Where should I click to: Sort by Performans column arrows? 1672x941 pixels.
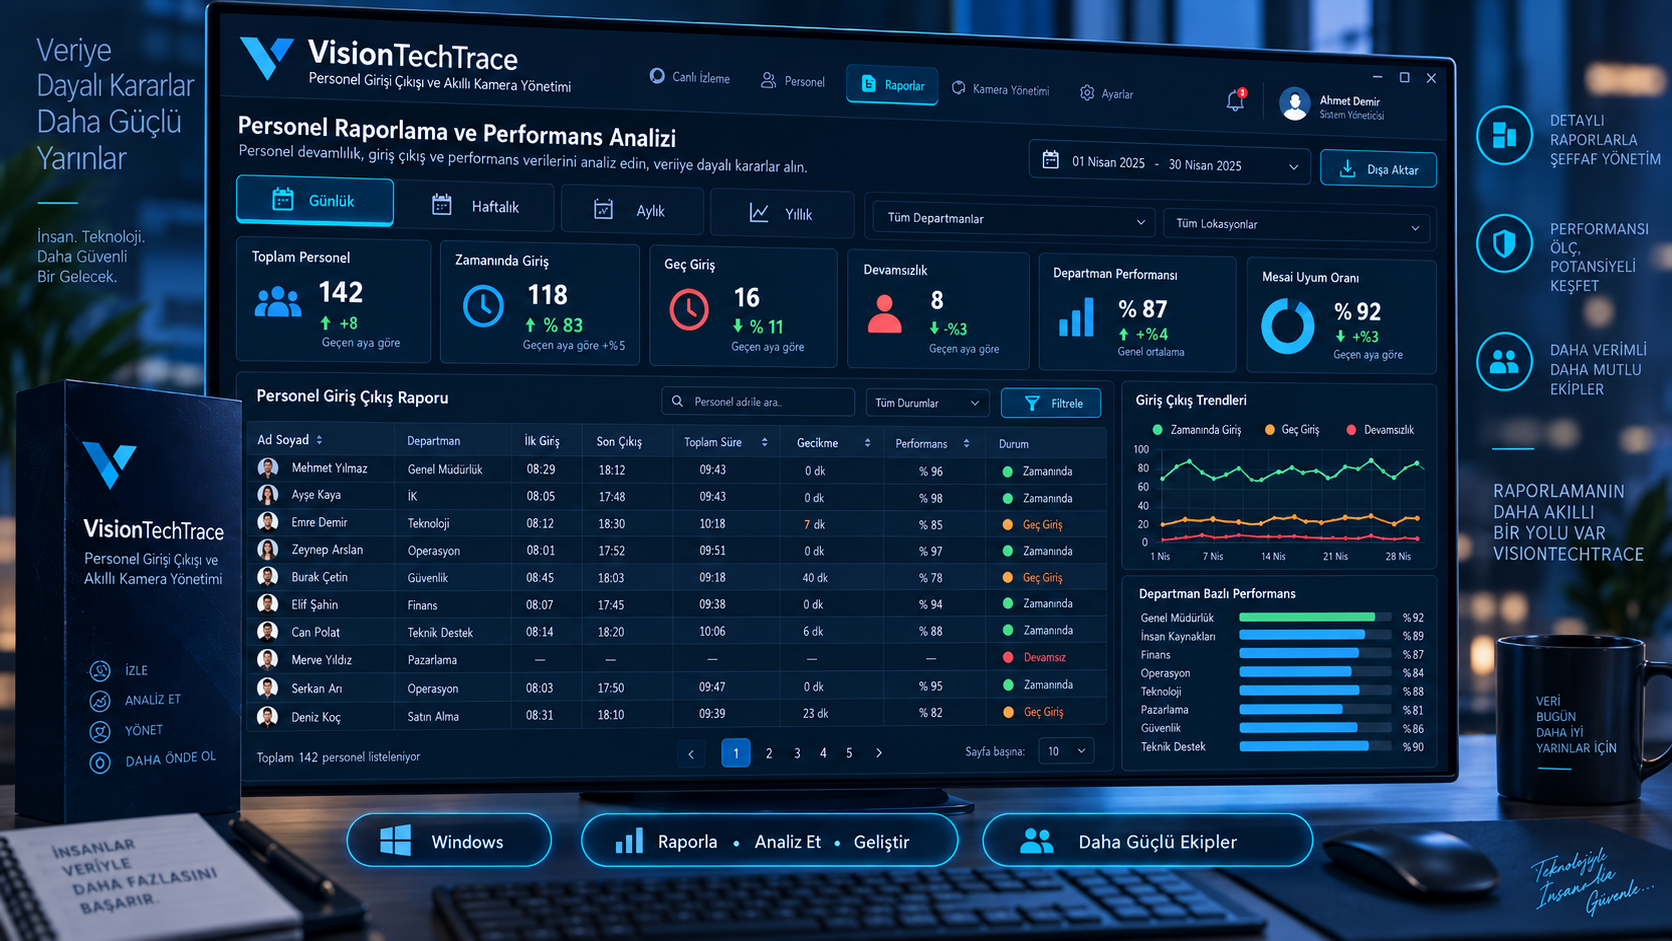(x=966, y=443)
